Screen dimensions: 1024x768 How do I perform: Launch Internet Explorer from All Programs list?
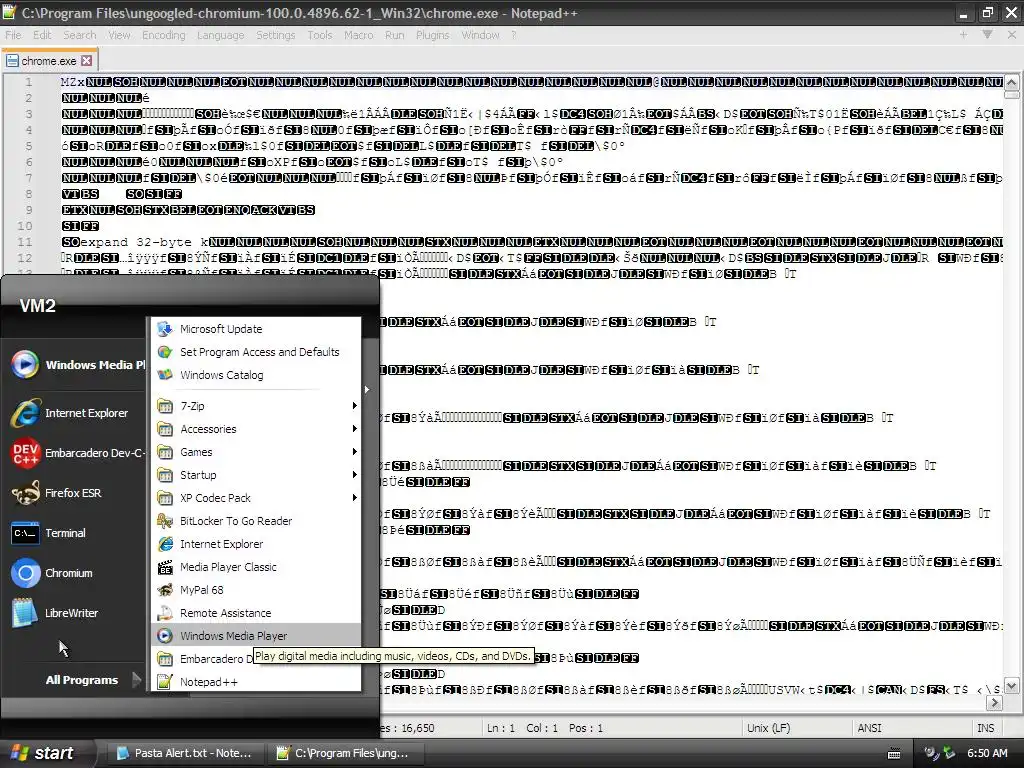tap(255, 544)
